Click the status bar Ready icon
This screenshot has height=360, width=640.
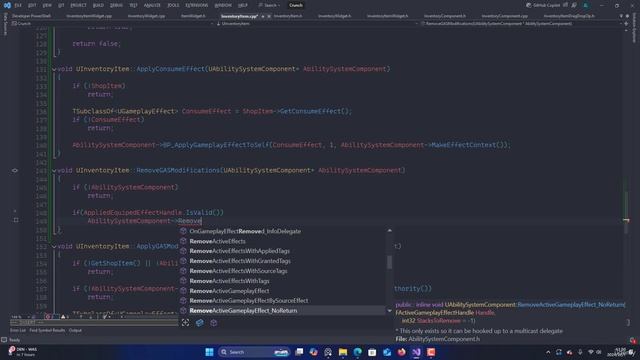[4, 340]
